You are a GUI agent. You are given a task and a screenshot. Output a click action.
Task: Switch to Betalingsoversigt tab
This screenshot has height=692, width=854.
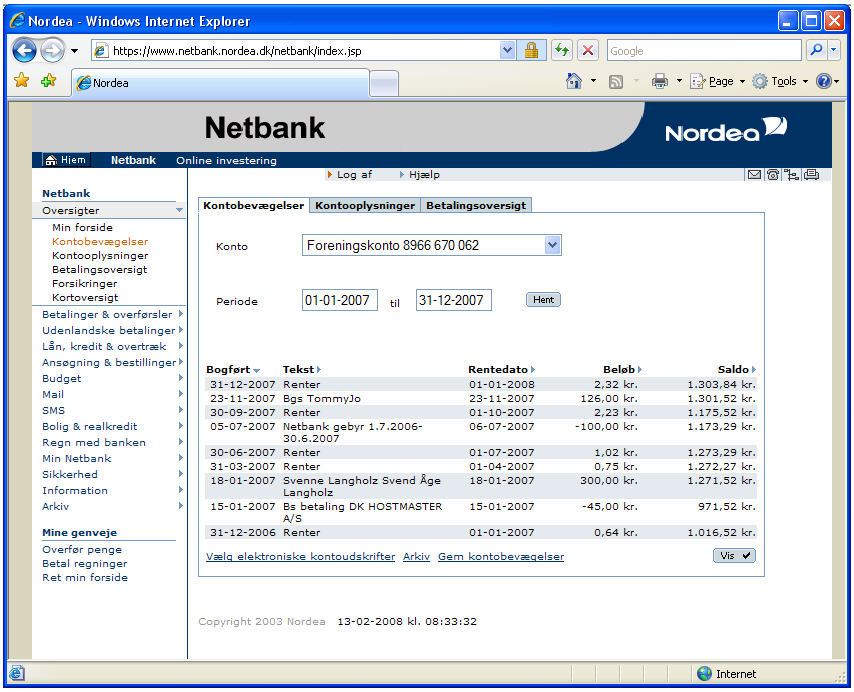tap(476, 205)
